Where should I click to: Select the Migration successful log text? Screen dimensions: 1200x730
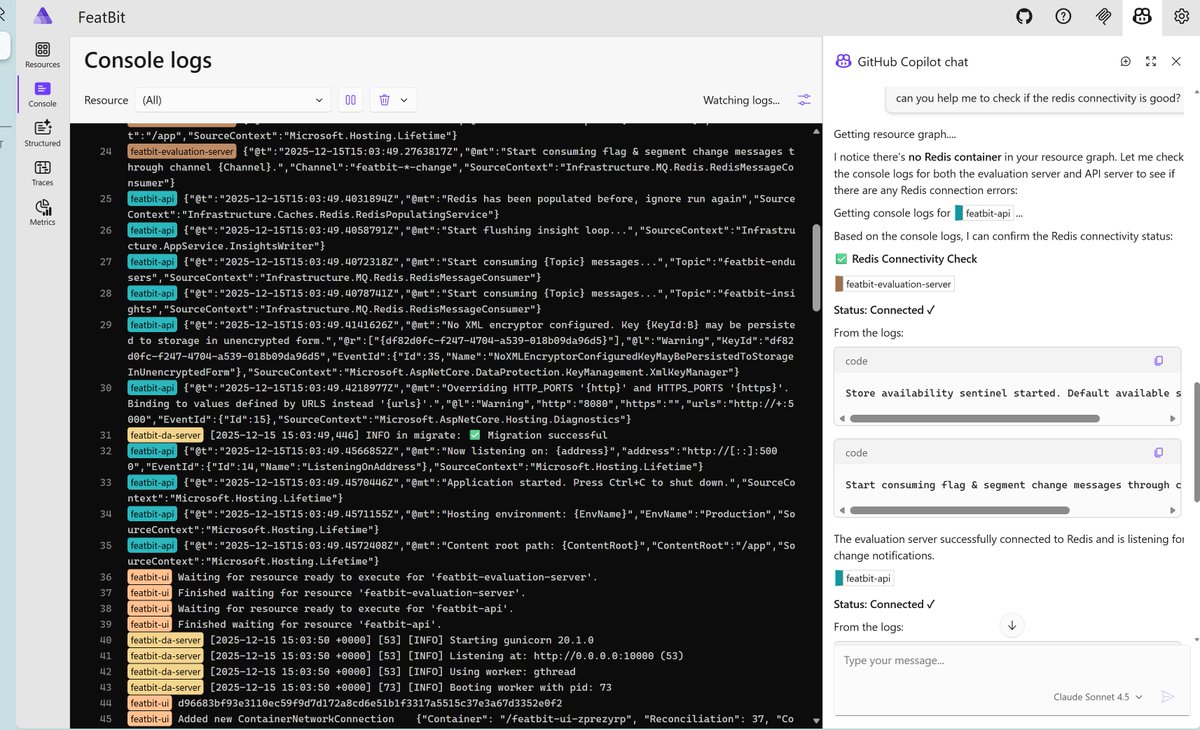546,435
